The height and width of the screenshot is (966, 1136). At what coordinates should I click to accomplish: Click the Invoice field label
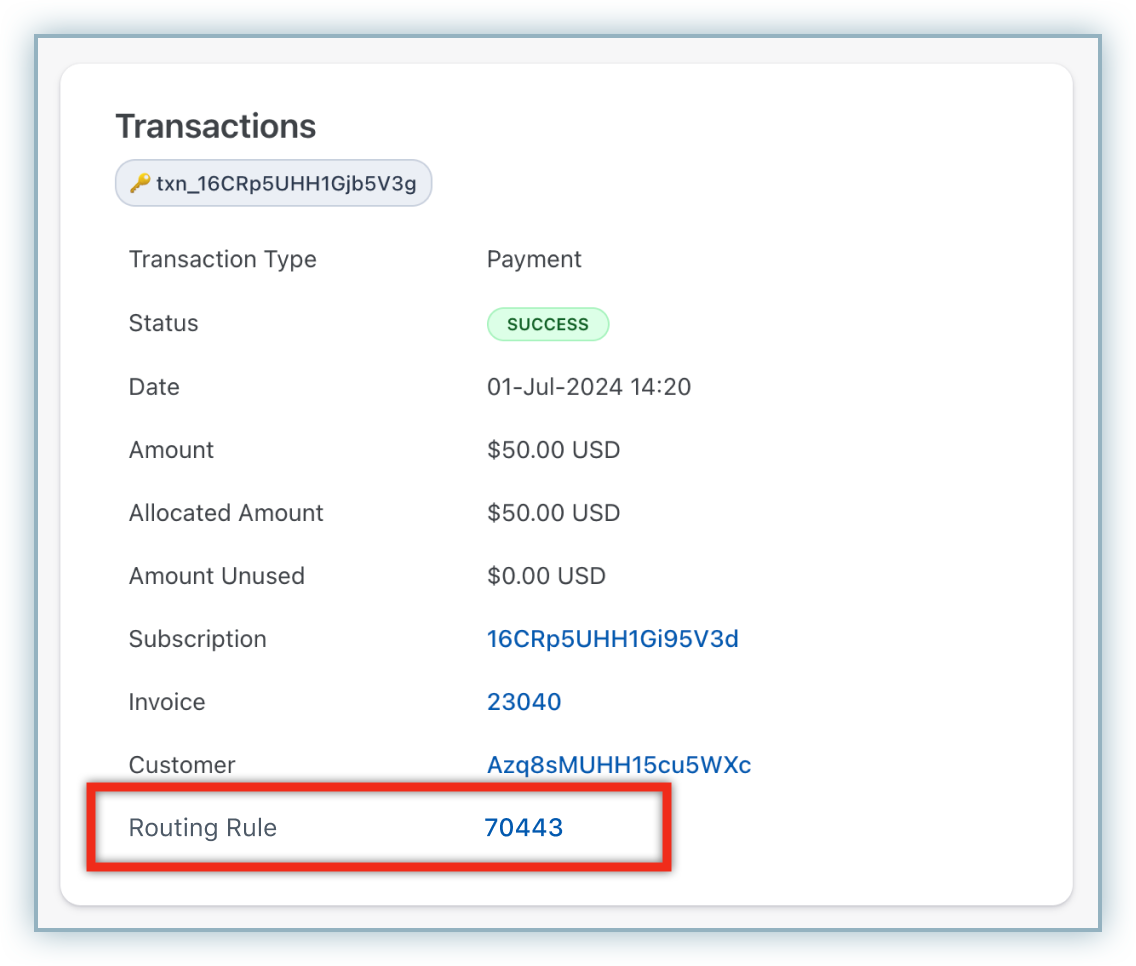pos(166,702)
